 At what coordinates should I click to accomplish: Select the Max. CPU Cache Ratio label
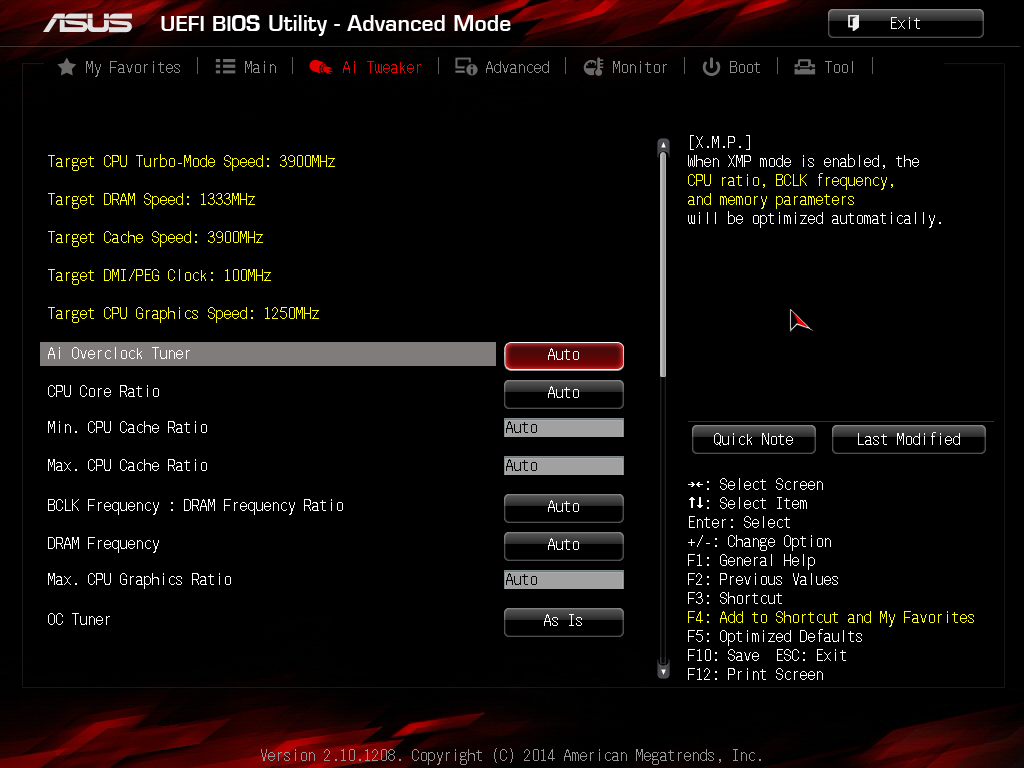127,466
